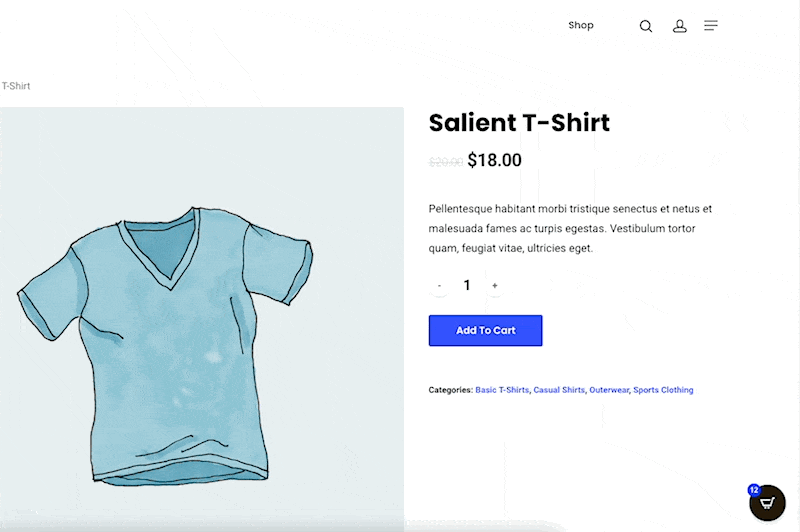Viewport: 800px width, 532px height.
Task: Decrease quantity with the minus button
Action: (439, 286)
